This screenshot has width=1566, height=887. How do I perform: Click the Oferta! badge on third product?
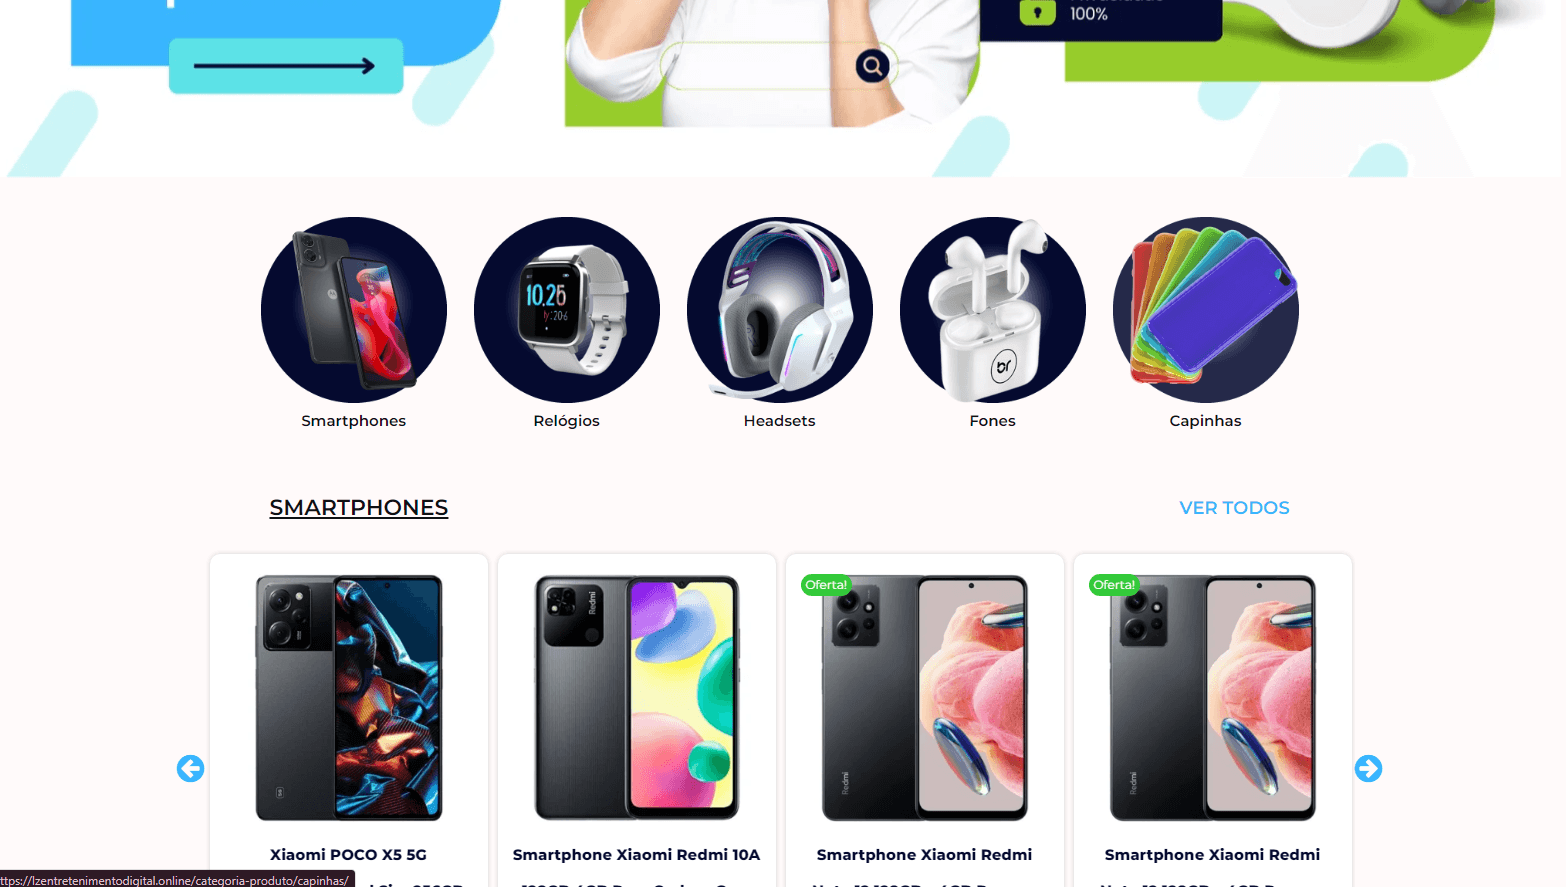click(826, 585)
